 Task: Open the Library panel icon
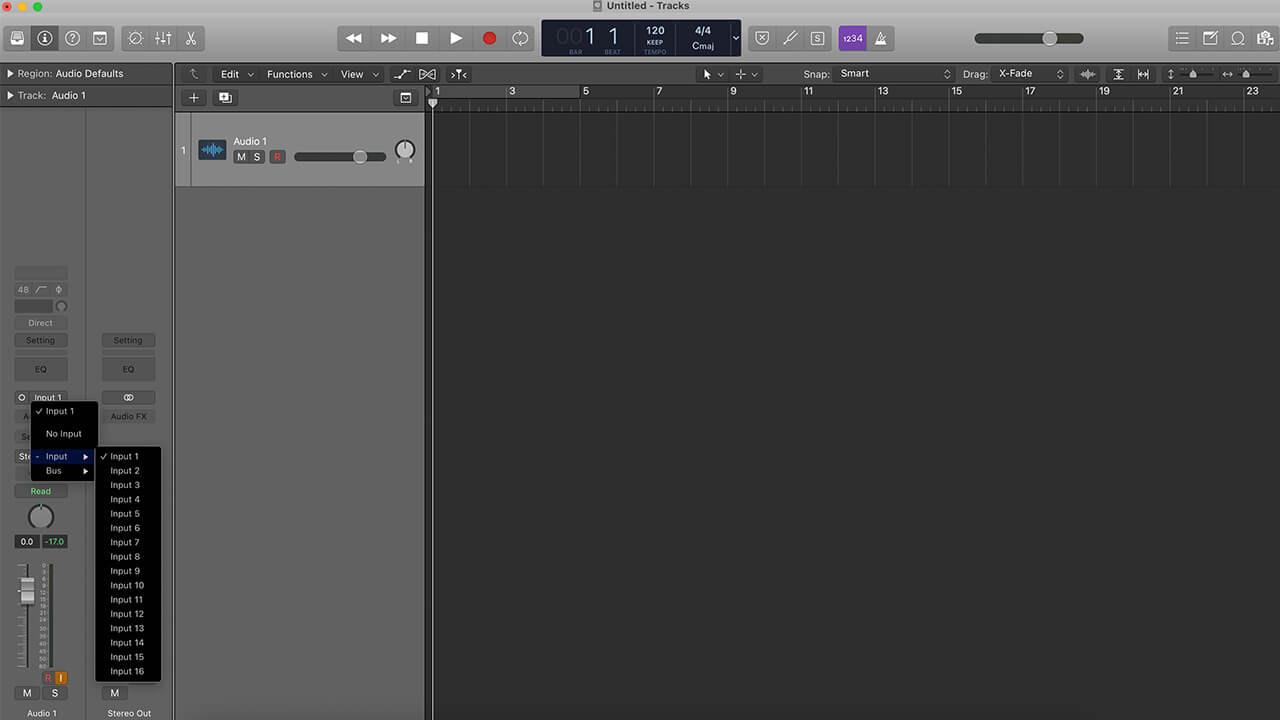pos(17,38)
